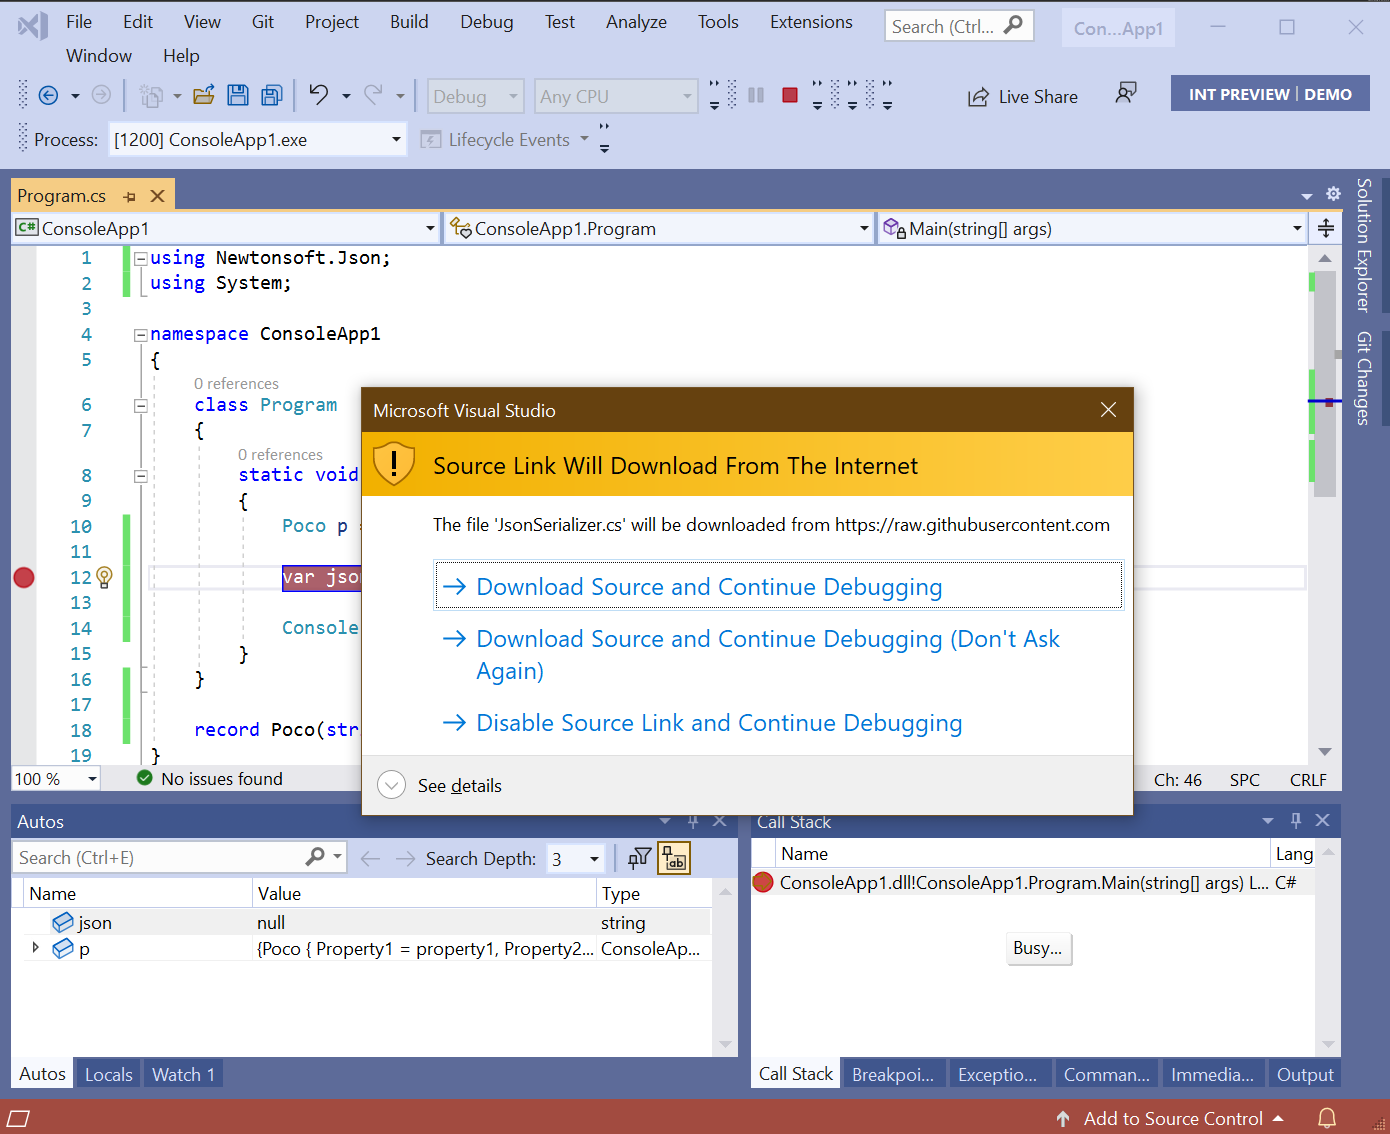
Task: Click the lightbulb quick actions icon on line 12
Action: pyautogui.click(x=104, y=577)
